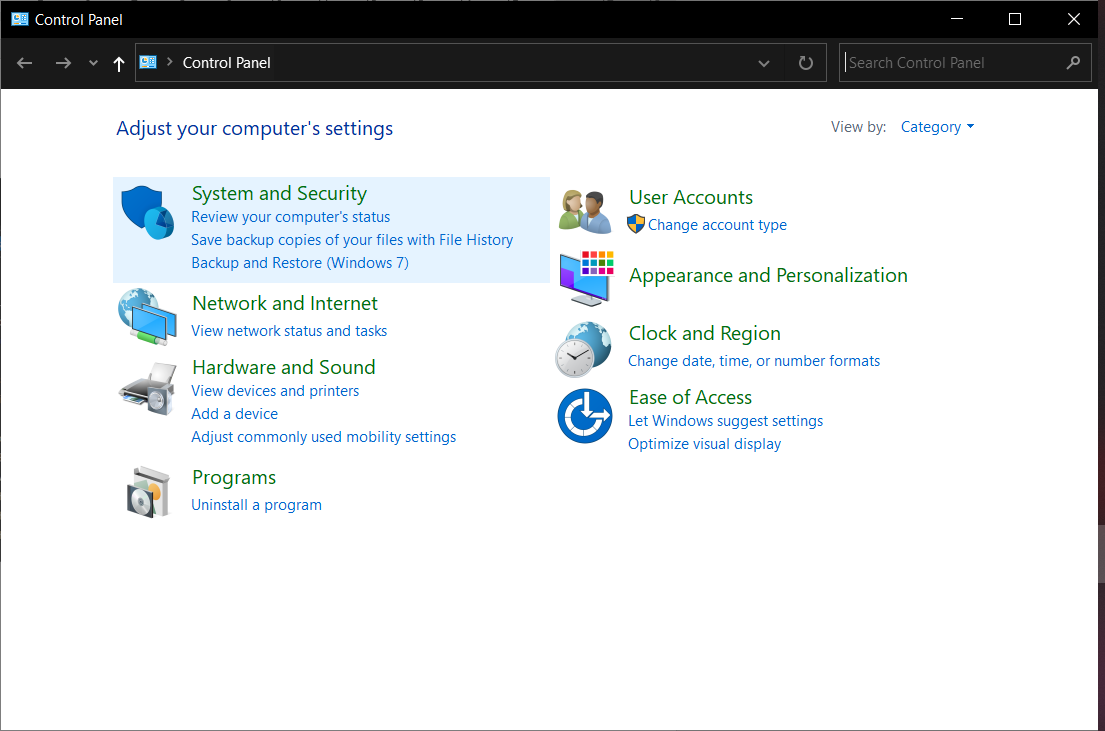Open System and Security category
This screenshot has width=1105, height=731.
point(279,193)
